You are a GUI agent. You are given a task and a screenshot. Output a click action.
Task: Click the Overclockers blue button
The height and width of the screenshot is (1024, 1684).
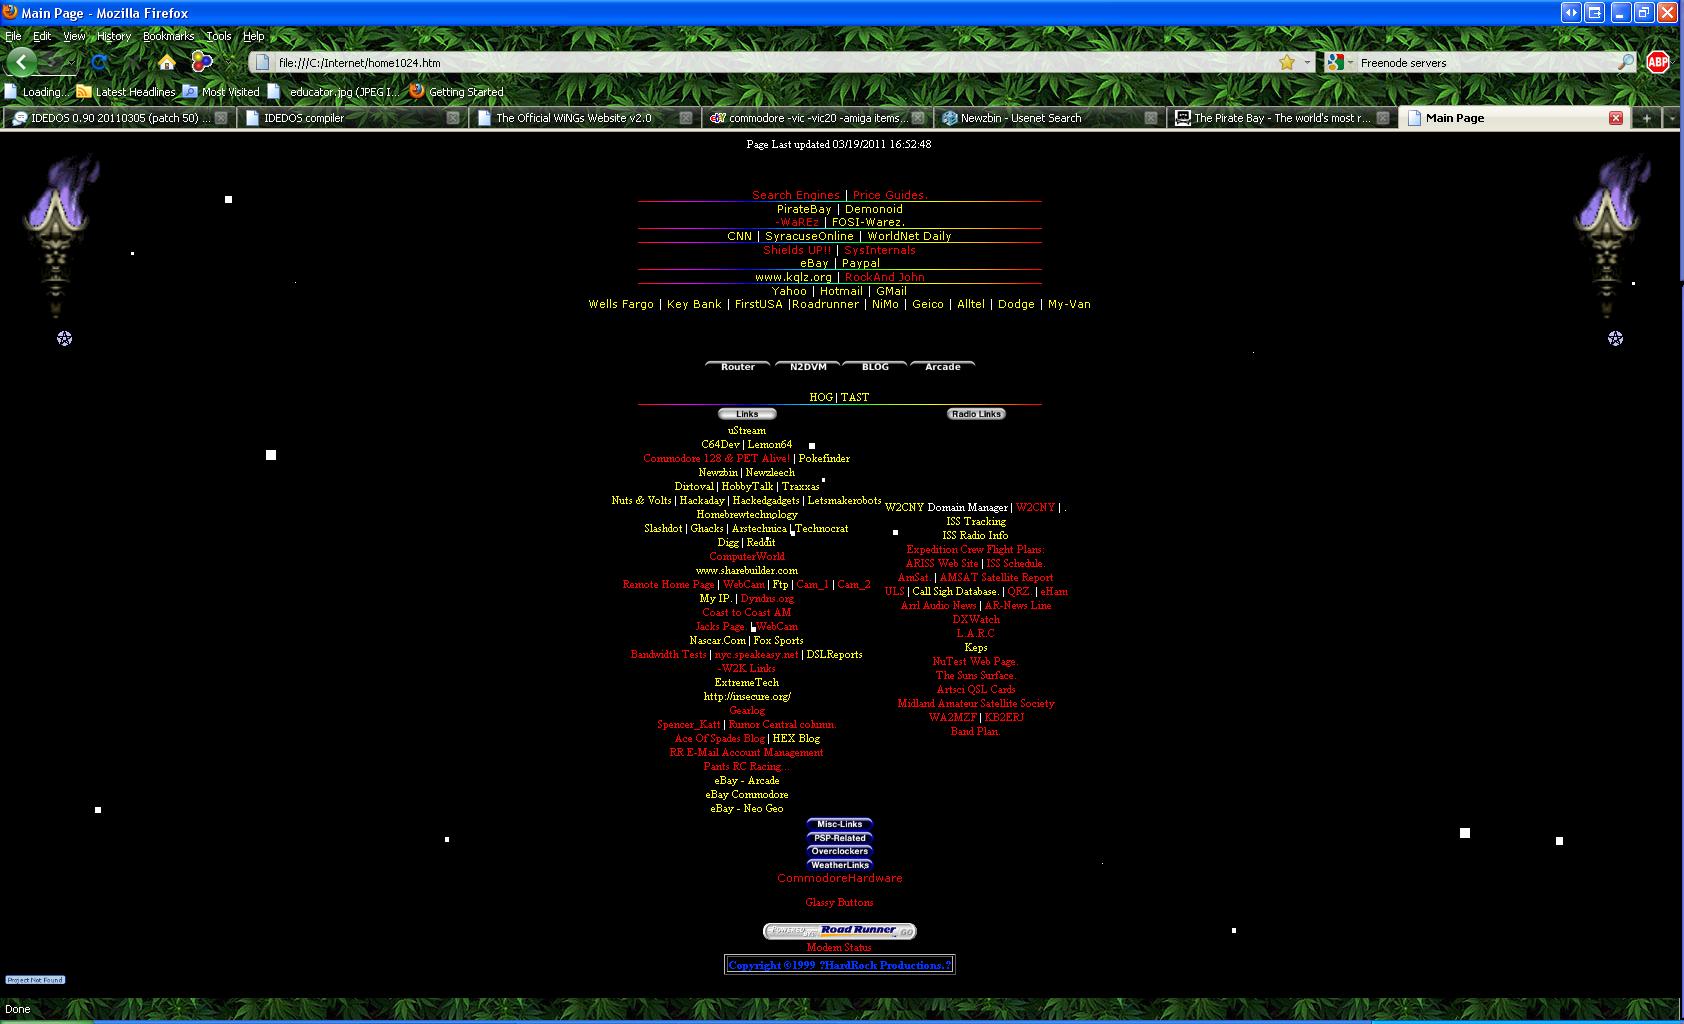tap(839, 851)
